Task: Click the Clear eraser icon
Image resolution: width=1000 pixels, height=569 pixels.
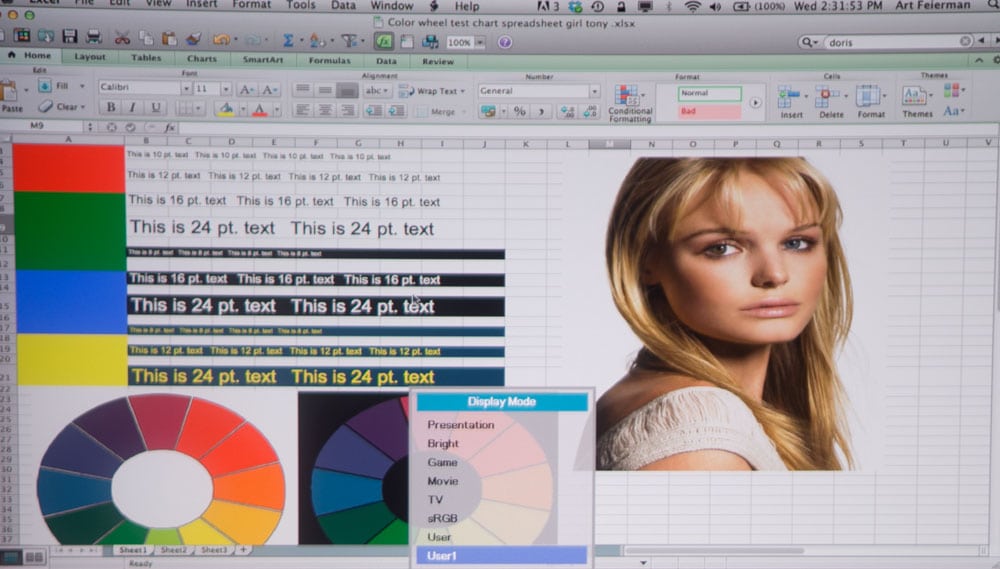Action: click(x=46, y=106)
